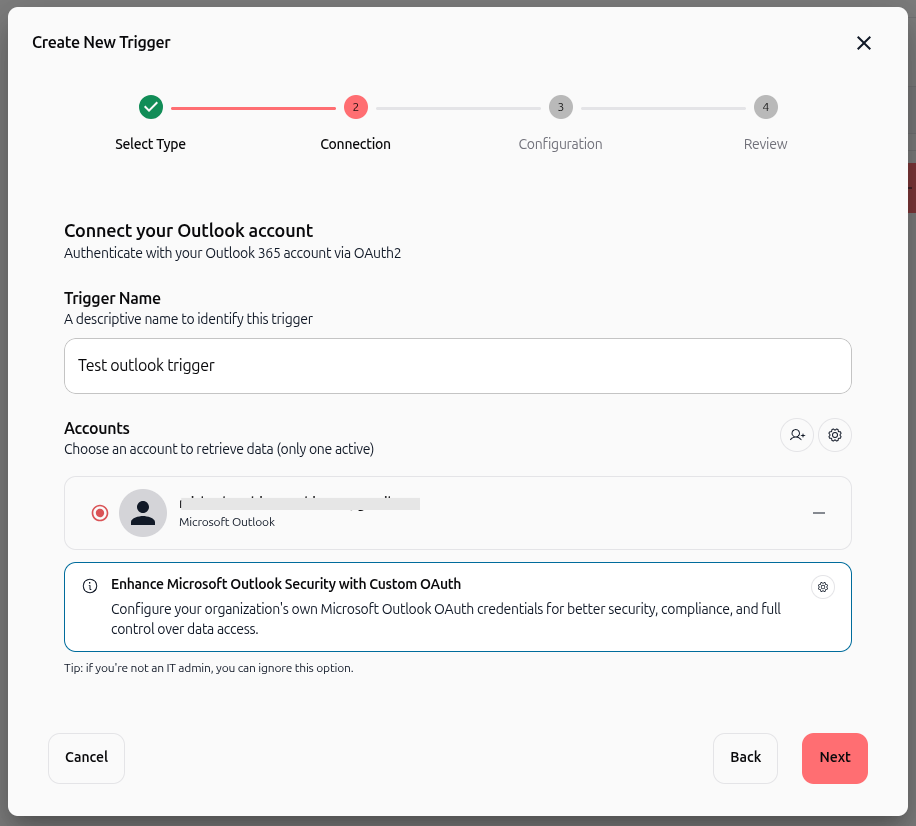Image resolution: width=916 pixels, height=826 pixels.
Task: Click the 'Select Type' step label
Action: (150, 144)
